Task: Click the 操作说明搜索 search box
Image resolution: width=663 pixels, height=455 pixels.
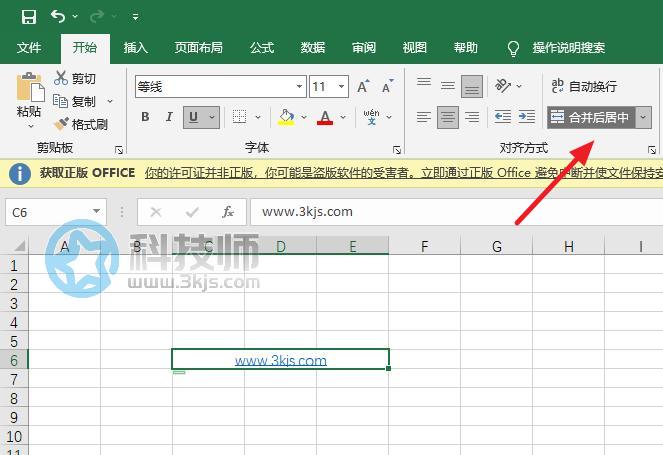Action: [568, 47]
